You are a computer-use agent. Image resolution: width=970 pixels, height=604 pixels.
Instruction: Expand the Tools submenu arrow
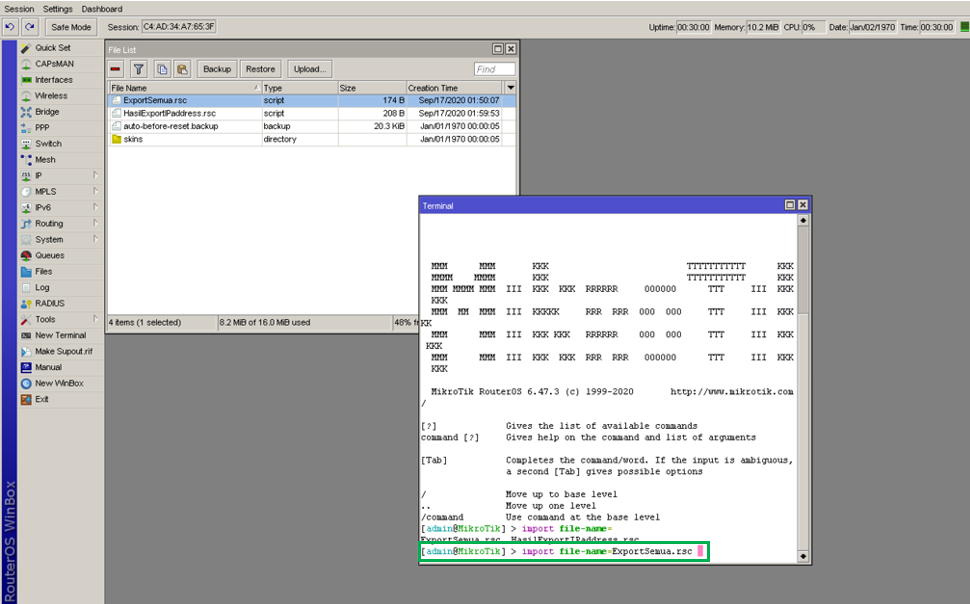click(x=95, y=319)
